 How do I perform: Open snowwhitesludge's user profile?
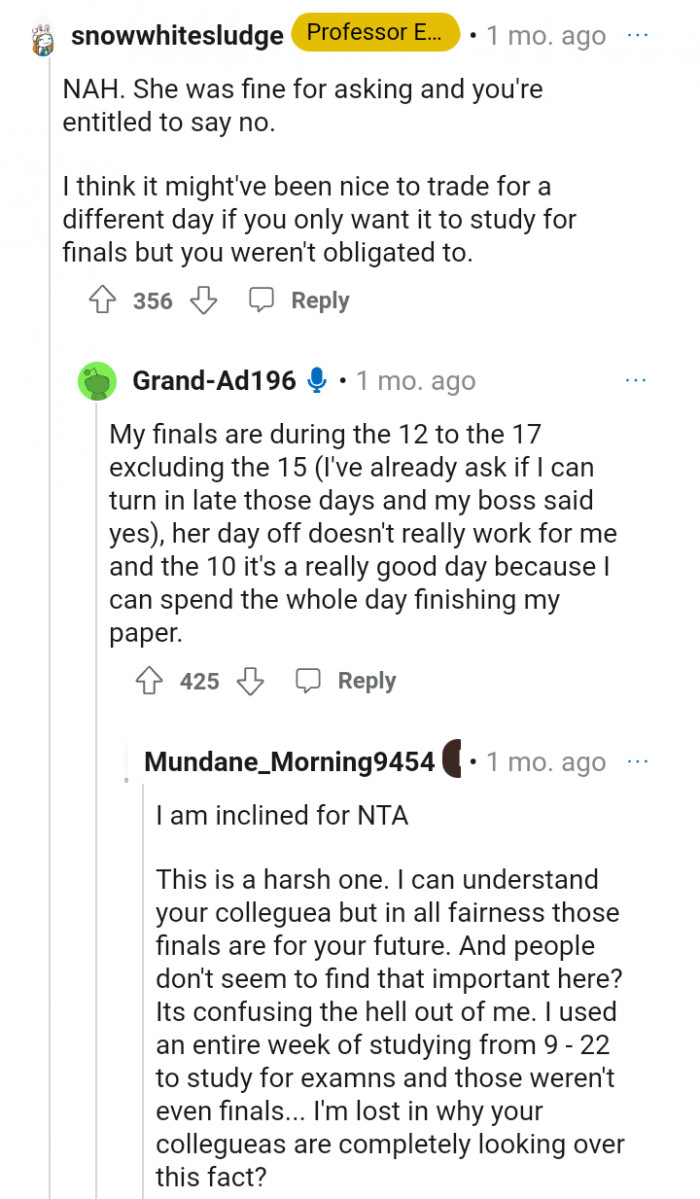point(177,37)
